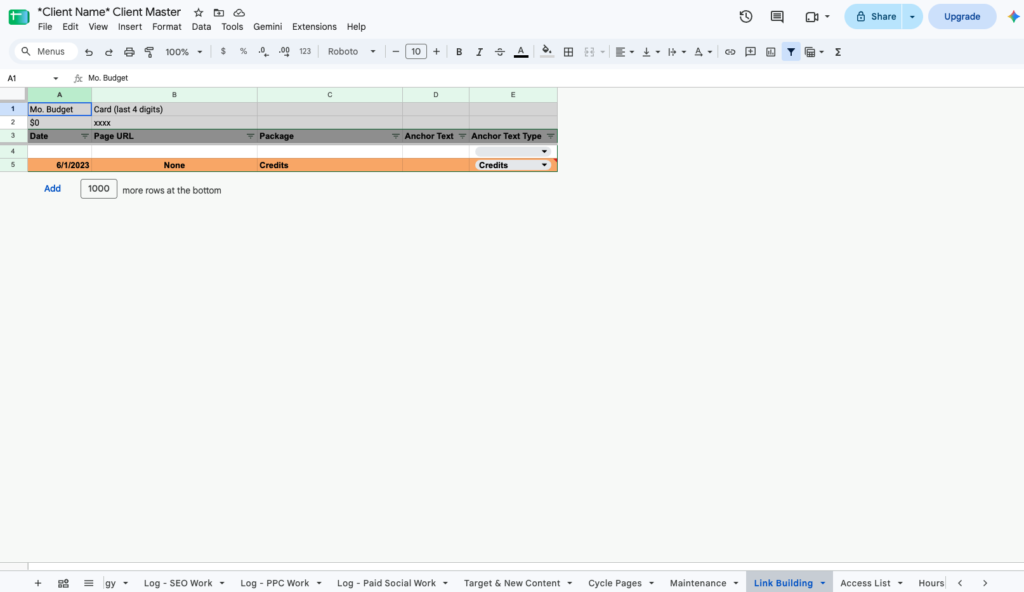Open the Date column filter
1024x592 pixels.
coord(84,136)
